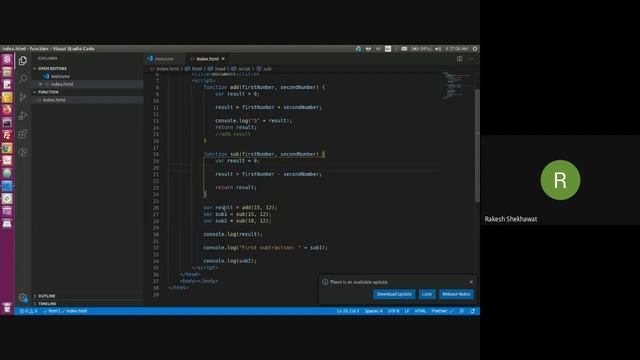Click the head breadcrumb segment
The width and height of the screenshot is (640, 360).
pyautogui.click(x=217, y=69)
